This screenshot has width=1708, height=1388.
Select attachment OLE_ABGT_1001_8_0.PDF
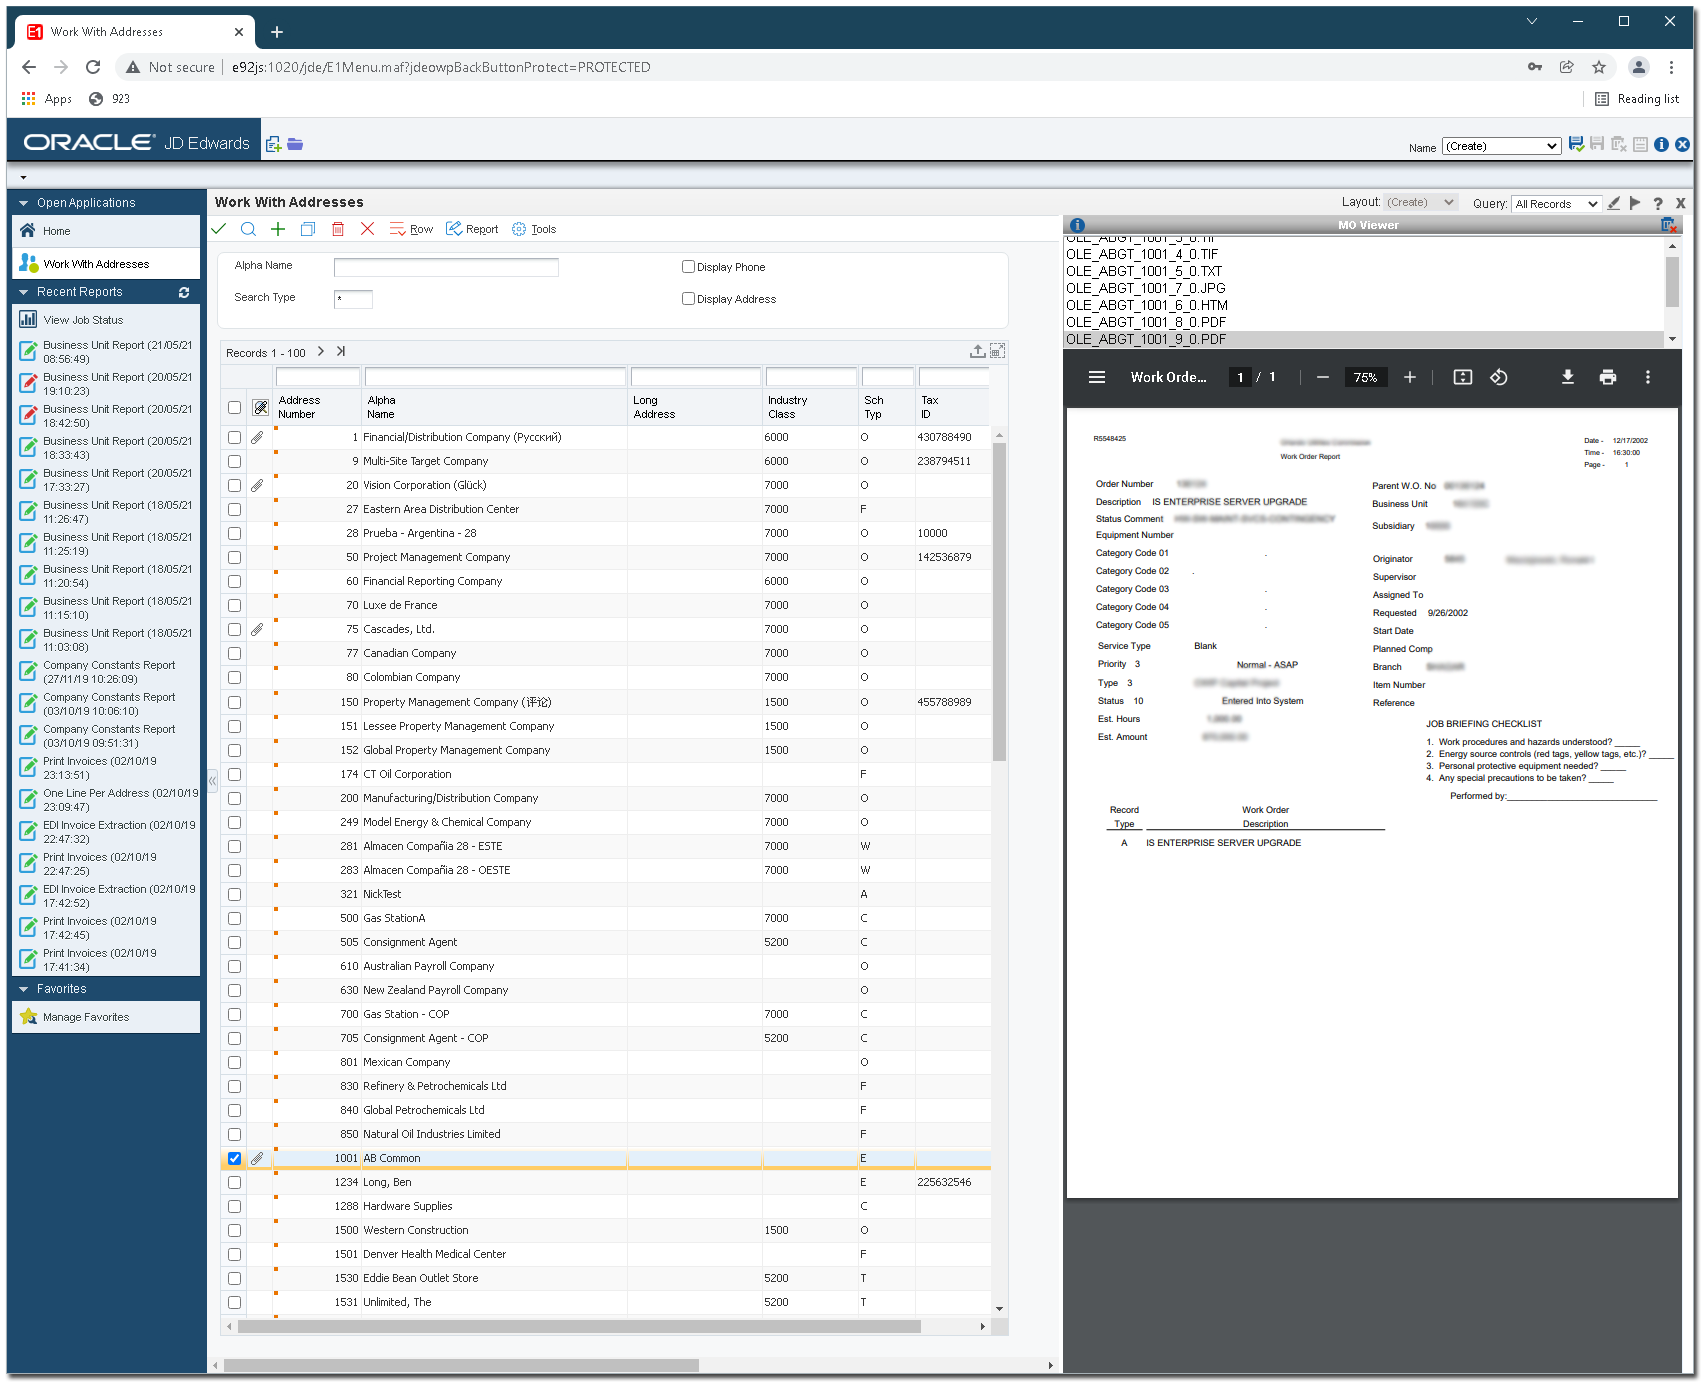(1146, 322)
